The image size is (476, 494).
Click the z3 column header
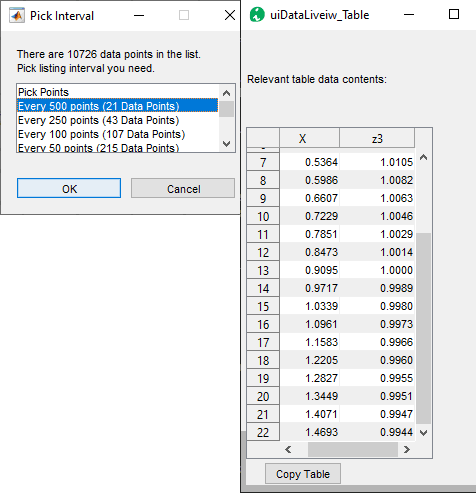point(377,138)
